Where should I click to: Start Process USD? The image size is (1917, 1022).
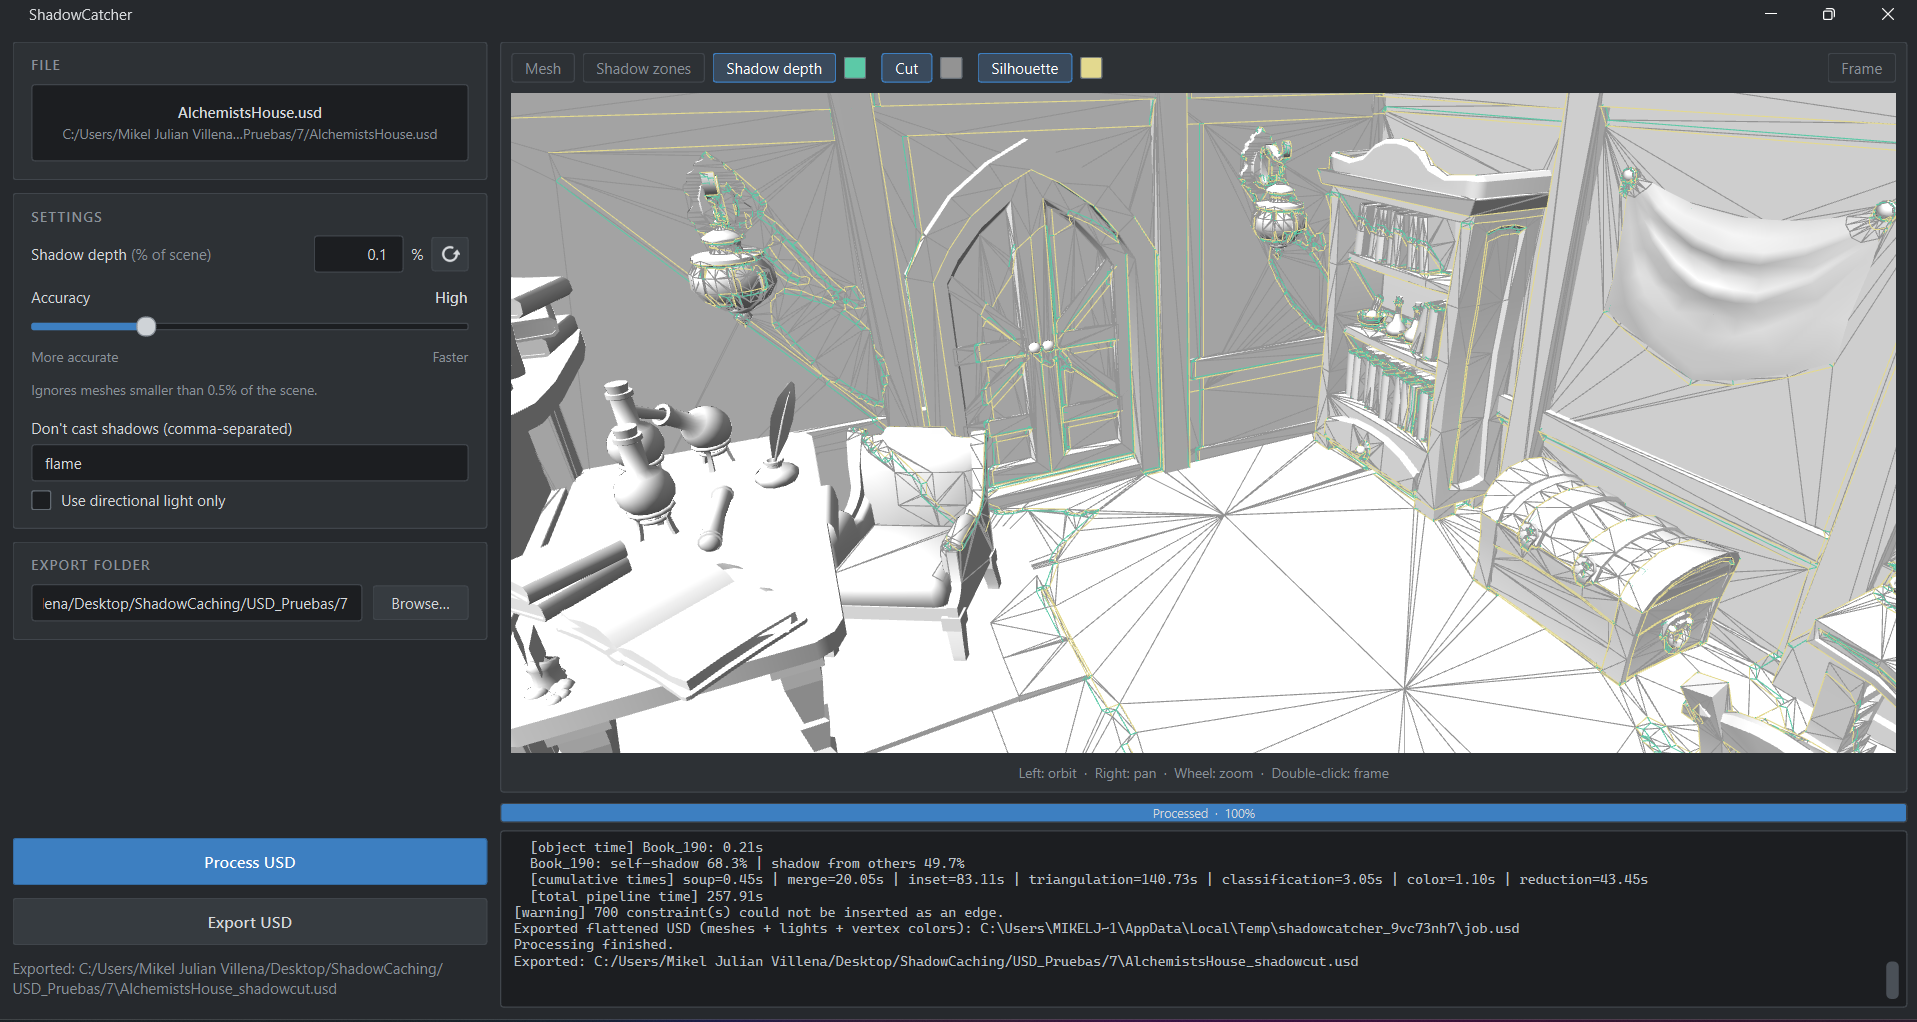250,862
